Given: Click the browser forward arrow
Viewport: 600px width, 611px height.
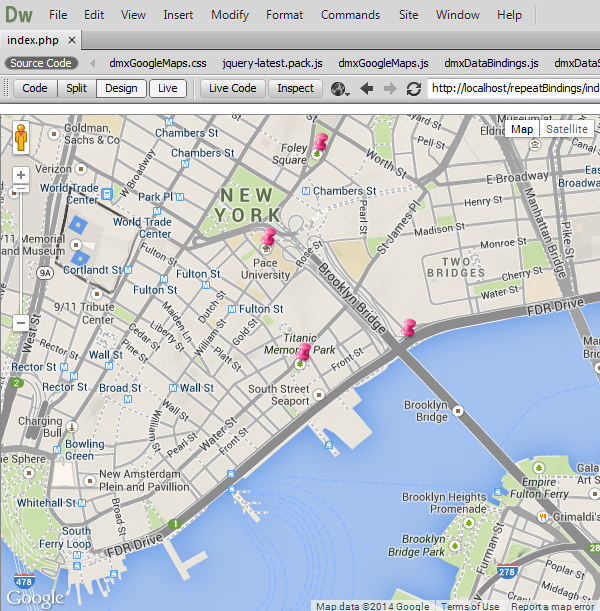Looking at the screenshot, I should (x=390, y=89).
